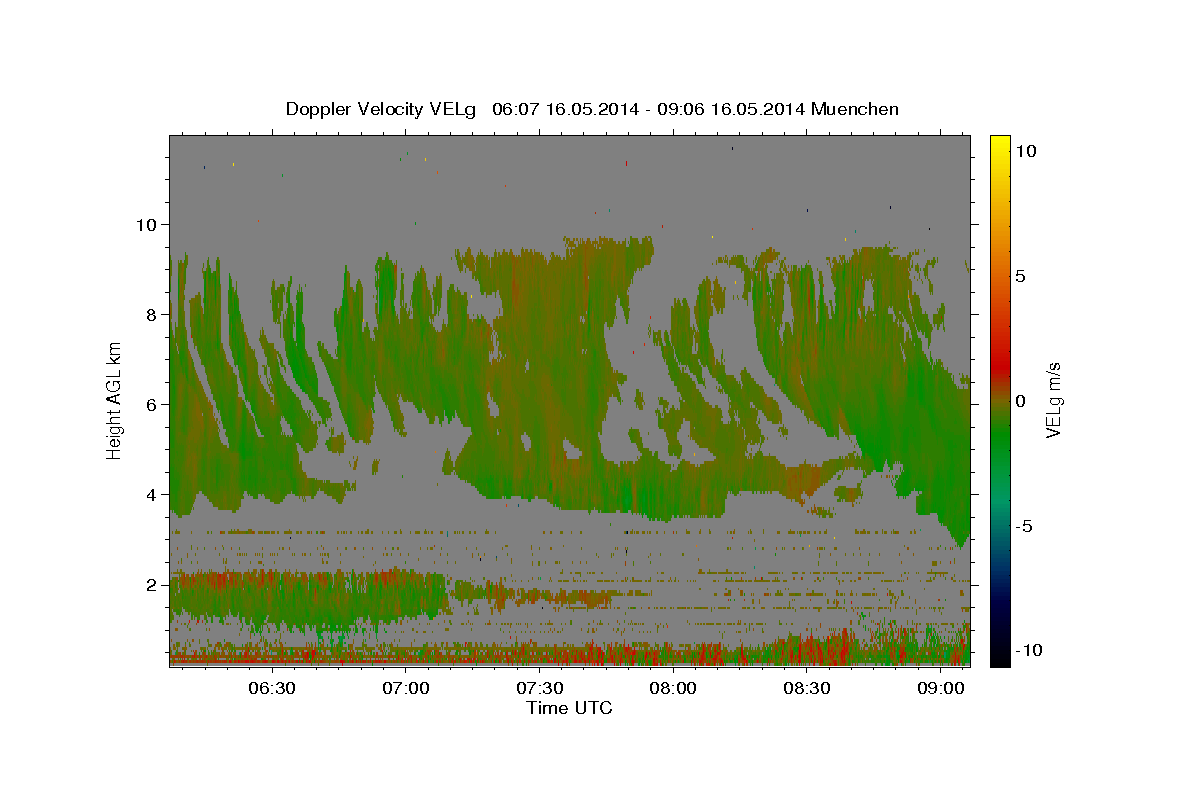Click the "Muenchen" location in the title
The width and height of the screenshot is (1200, 800).
coord(855,109)
